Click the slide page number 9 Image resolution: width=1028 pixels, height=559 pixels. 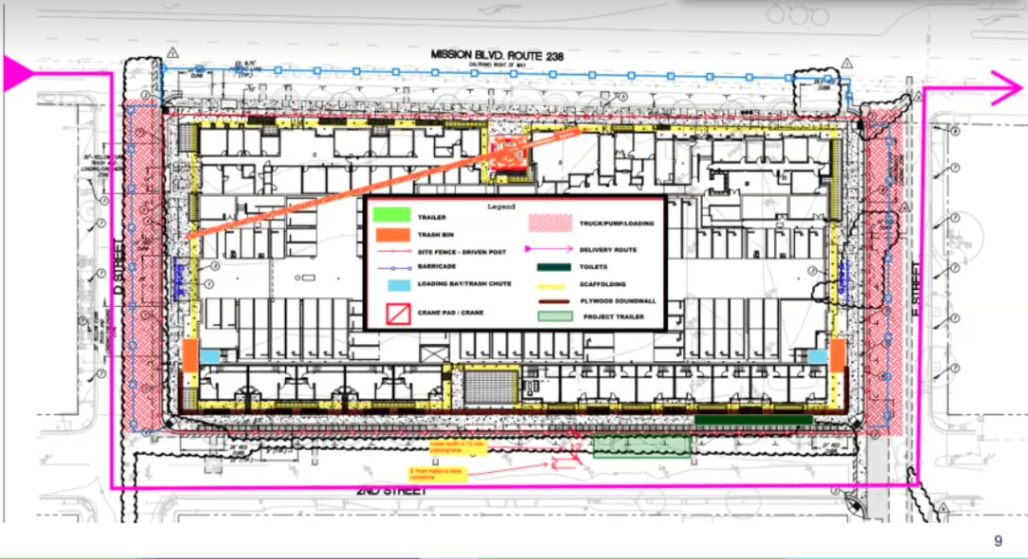(998, 540)
